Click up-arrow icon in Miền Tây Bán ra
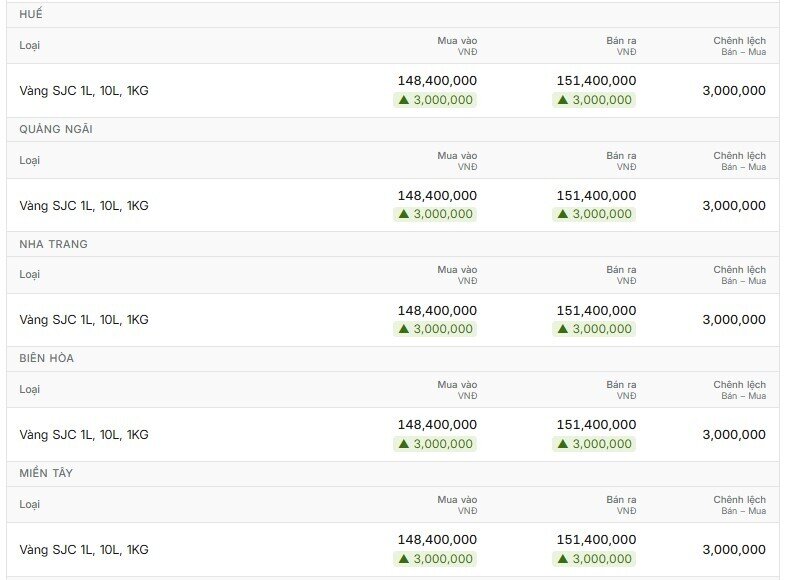This screenshot has height=580, width=785. 563,558
